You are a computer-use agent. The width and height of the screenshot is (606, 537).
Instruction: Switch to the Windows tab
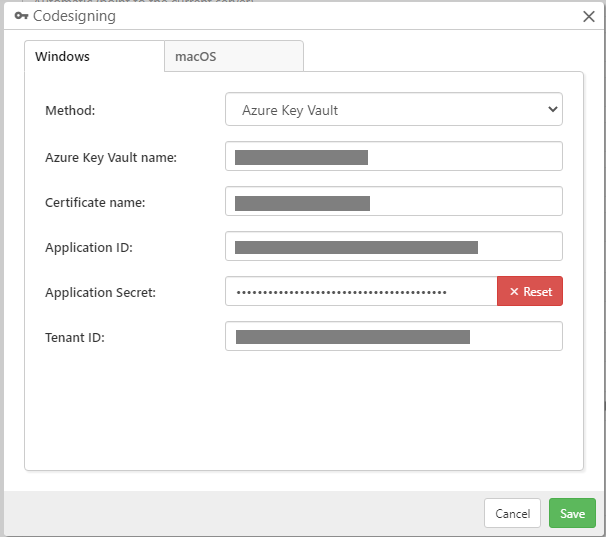pyautogui.click(x=63, y=57)
